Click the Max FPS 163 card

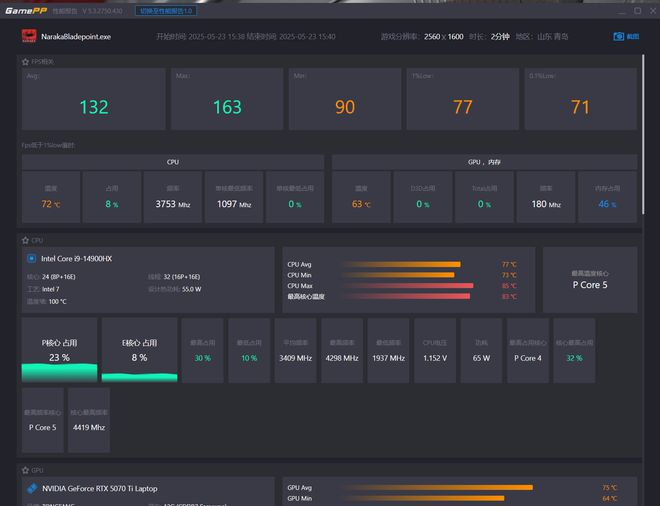227,99
